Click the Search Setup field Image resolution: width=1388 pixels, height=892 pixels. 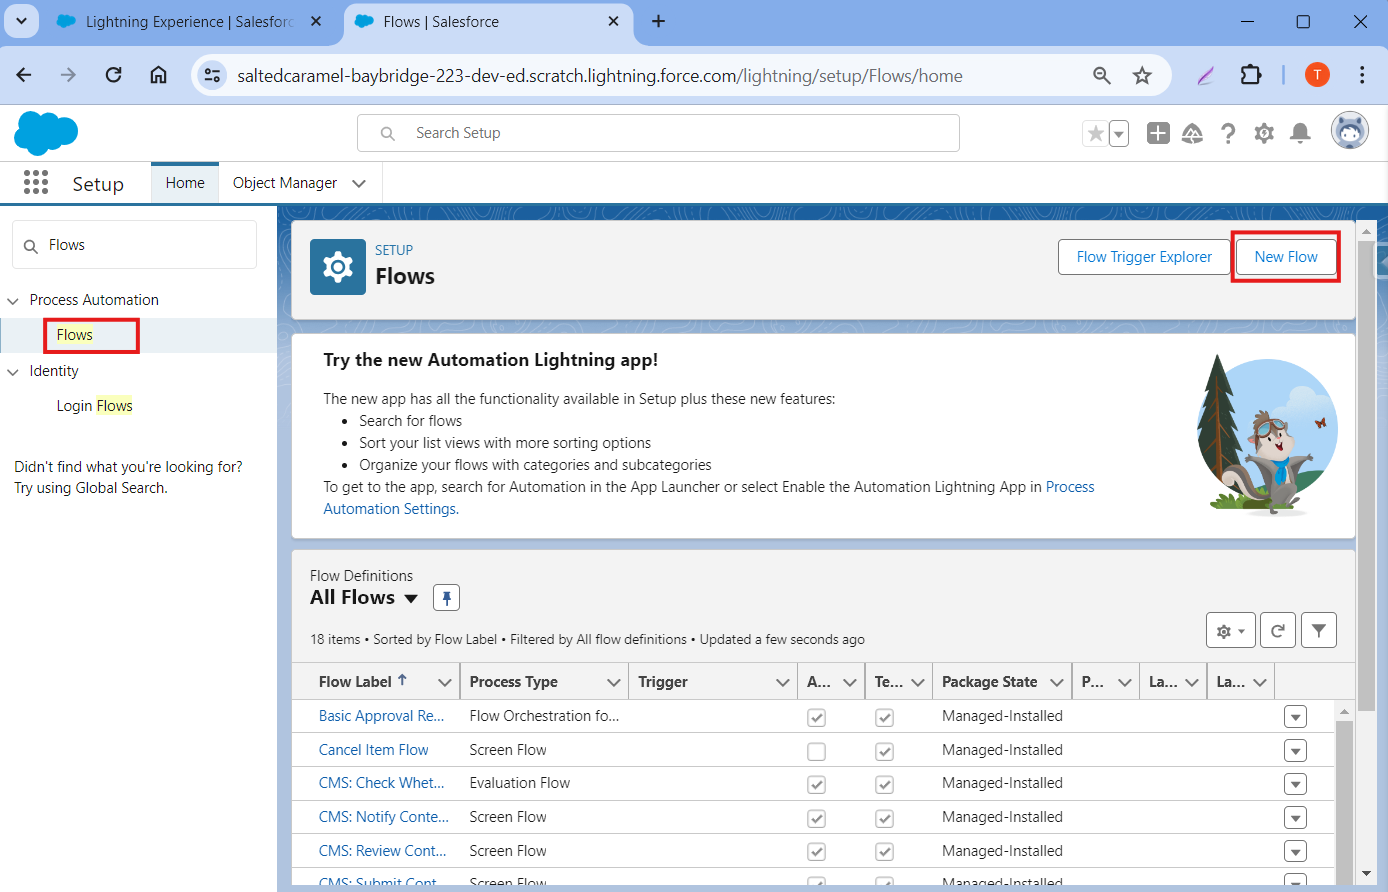(658, 133)
